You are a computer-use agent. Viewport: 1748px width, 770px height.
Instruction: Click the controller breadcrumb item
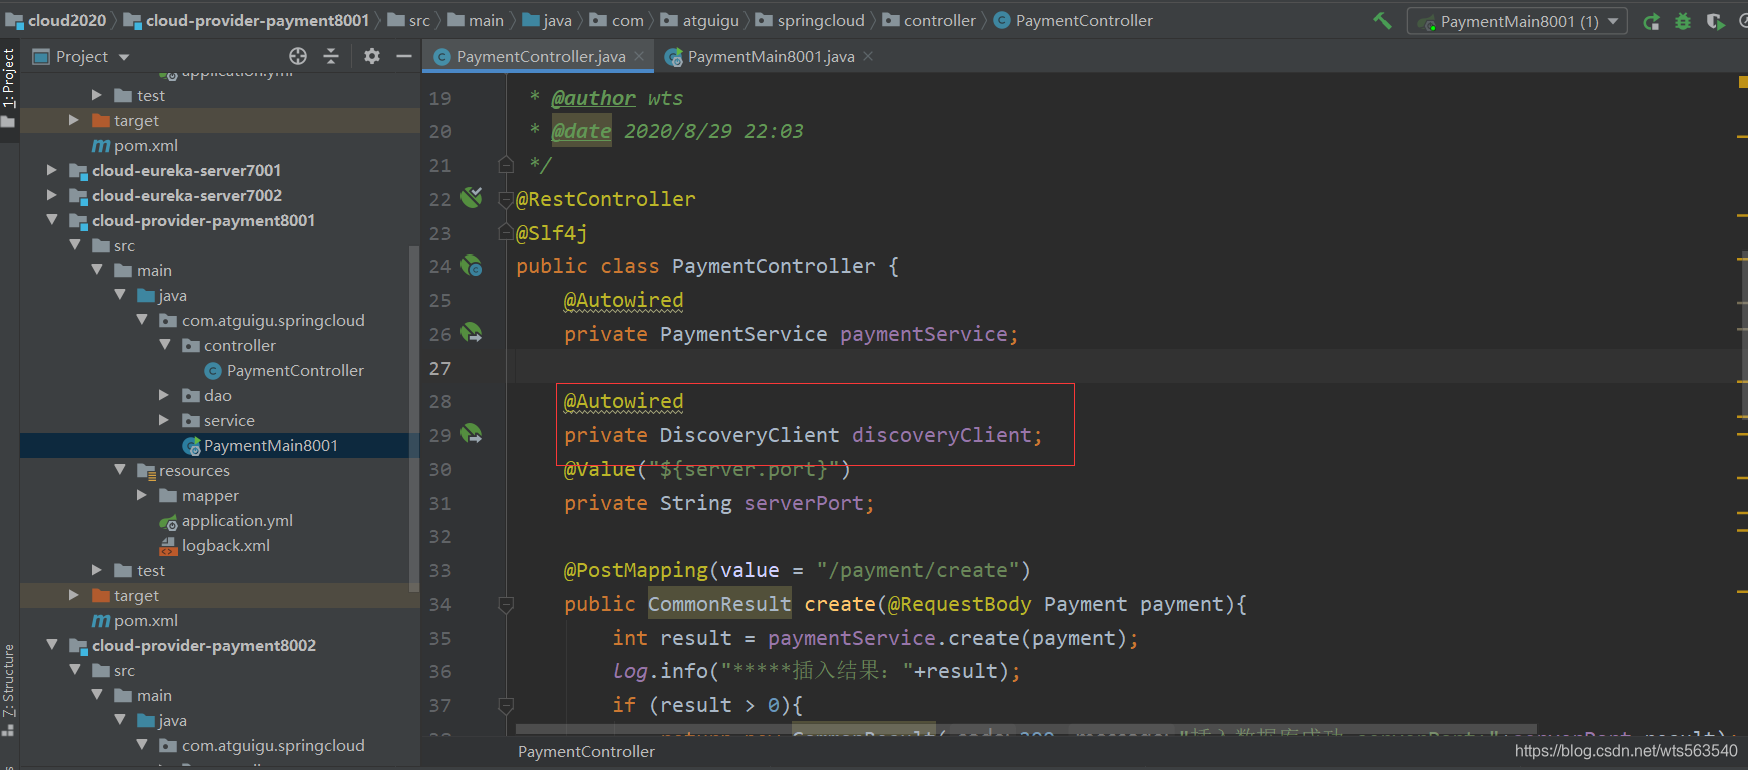929,20
